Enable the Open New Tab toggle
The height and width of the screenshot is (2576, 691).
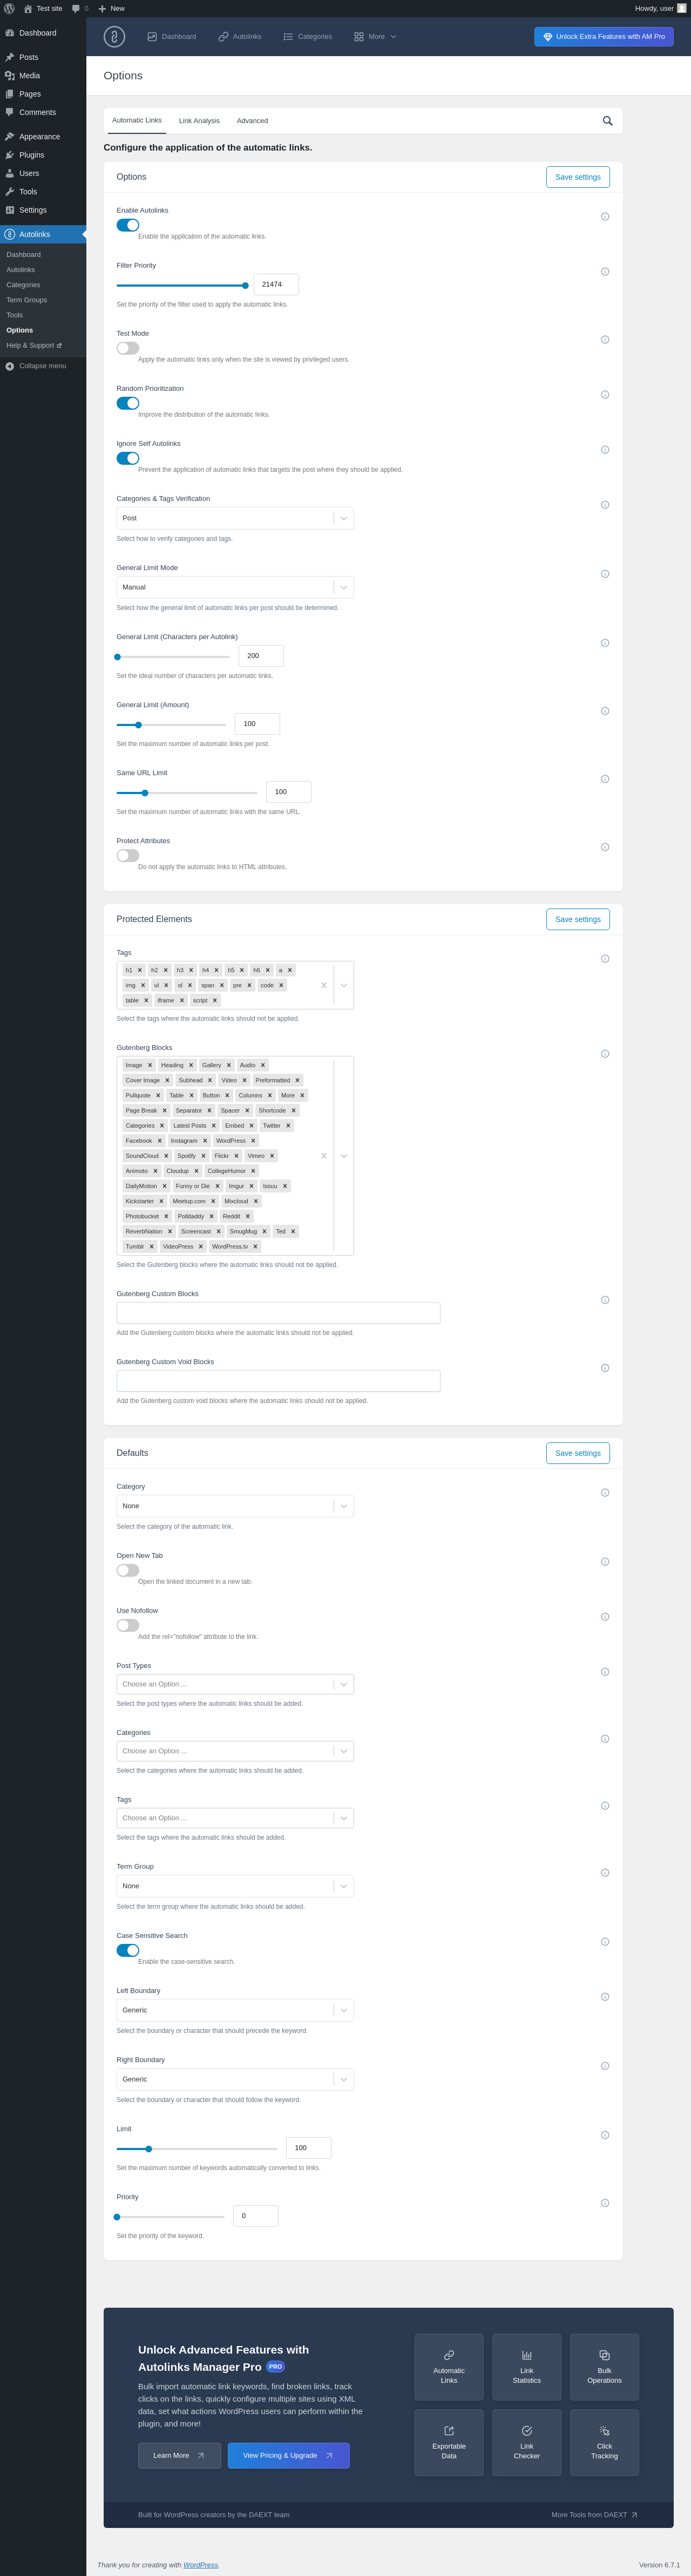click(x=128, y=1570)
